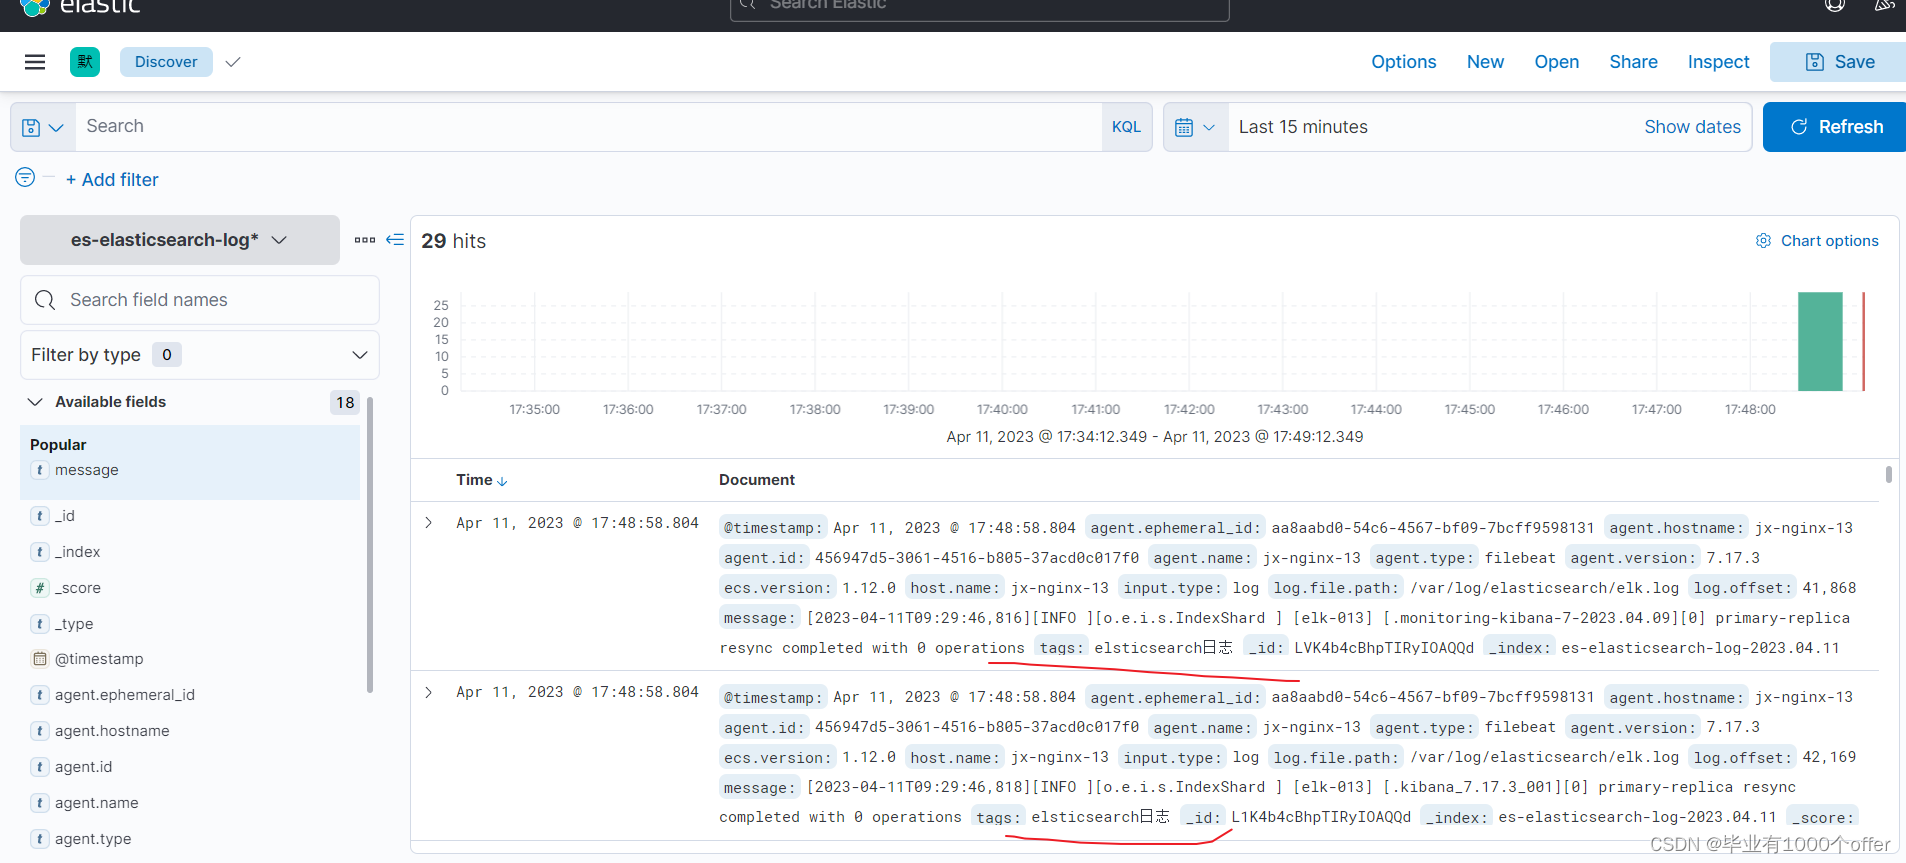This screenshot has height=863, width=1906.
Task: Open the Inspect panel
Action: pyautogui.click(x=1718, y=62)
